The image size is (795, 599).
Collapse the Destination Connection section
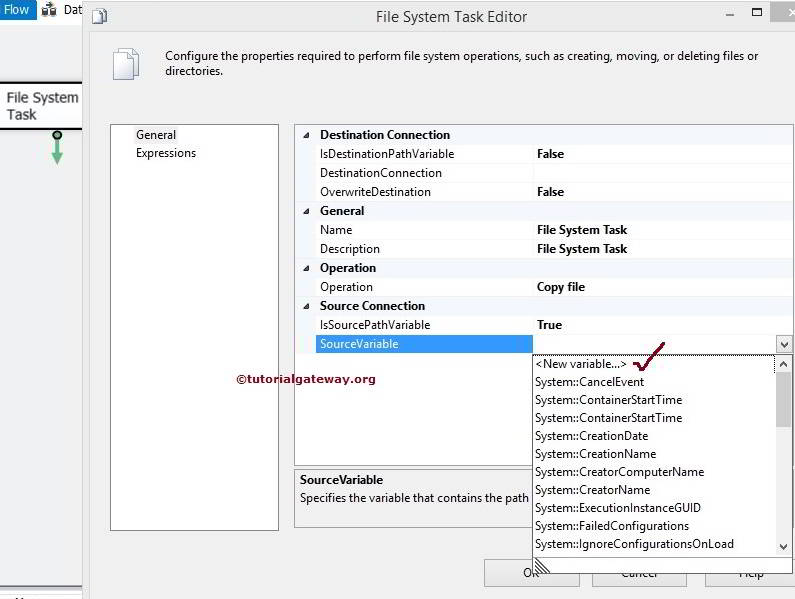[x=306, y=135]
